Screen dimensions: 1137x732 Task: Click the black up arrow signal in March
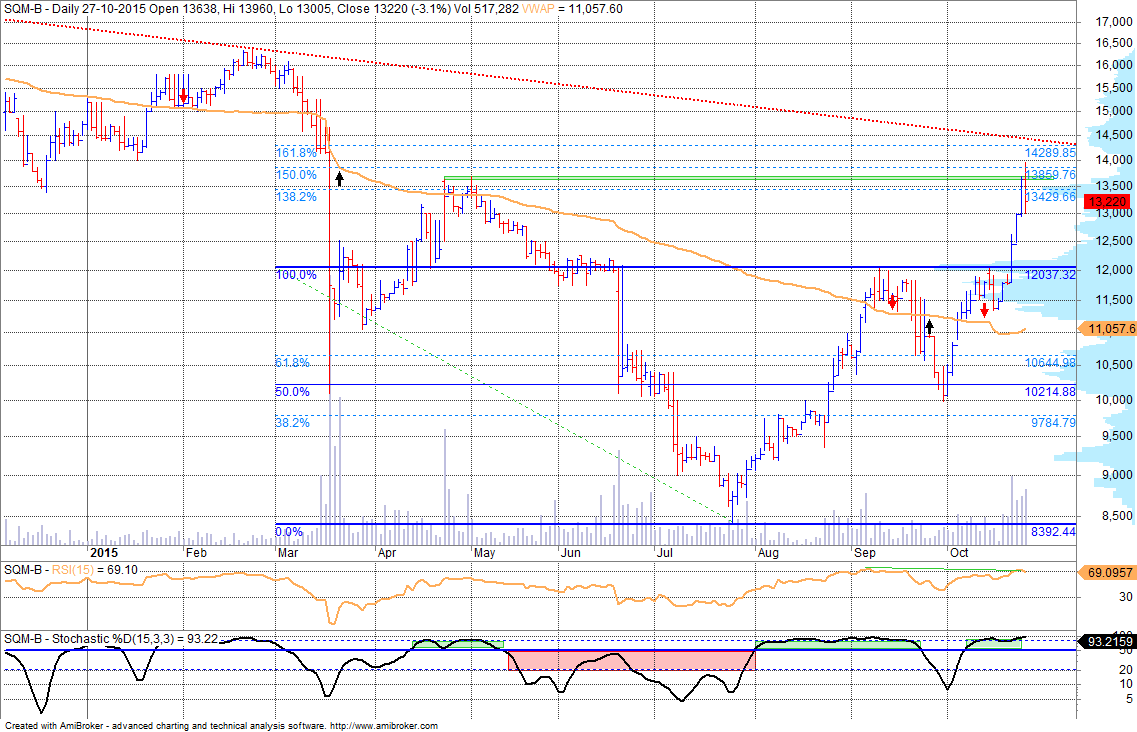[x=339, y=178]
